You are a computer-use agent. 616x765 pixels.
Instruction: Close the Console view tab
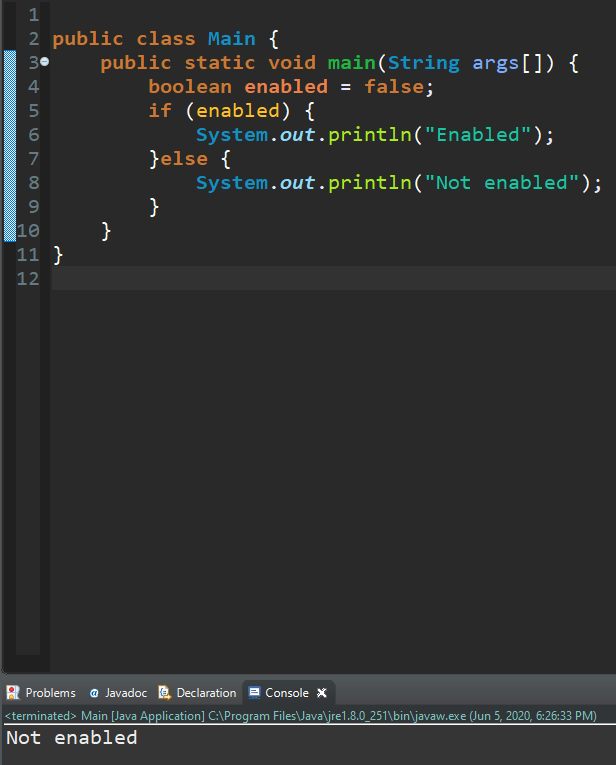pos(322,692)
